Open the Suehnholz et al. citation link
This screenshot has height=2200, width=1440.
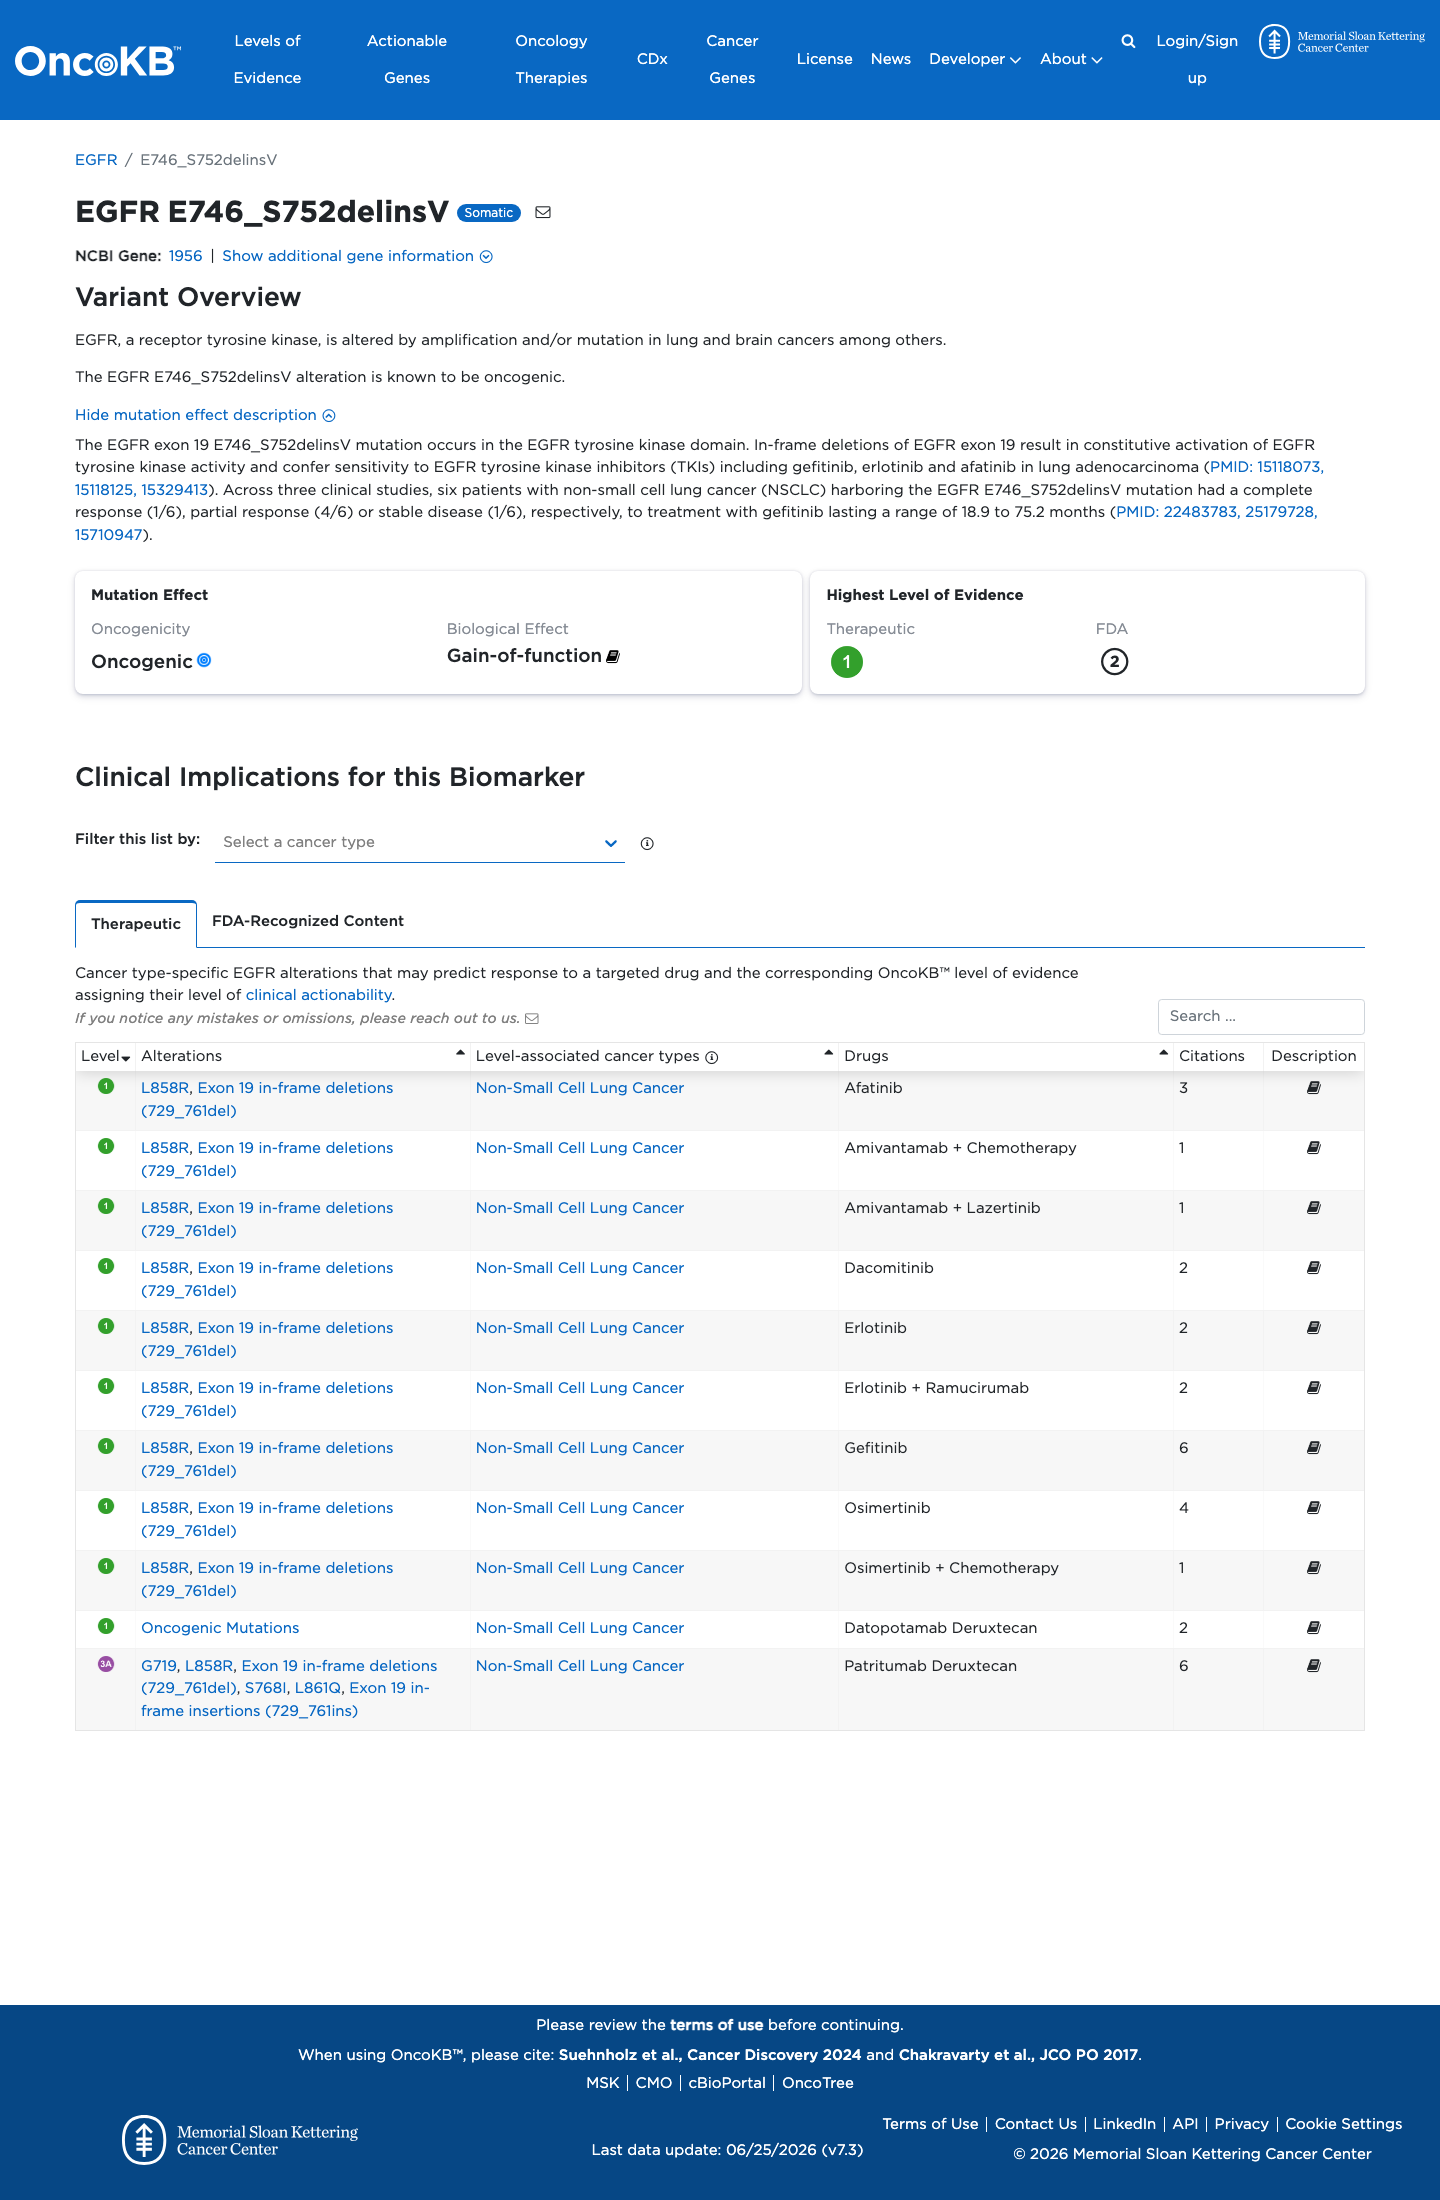(710, 2055)
